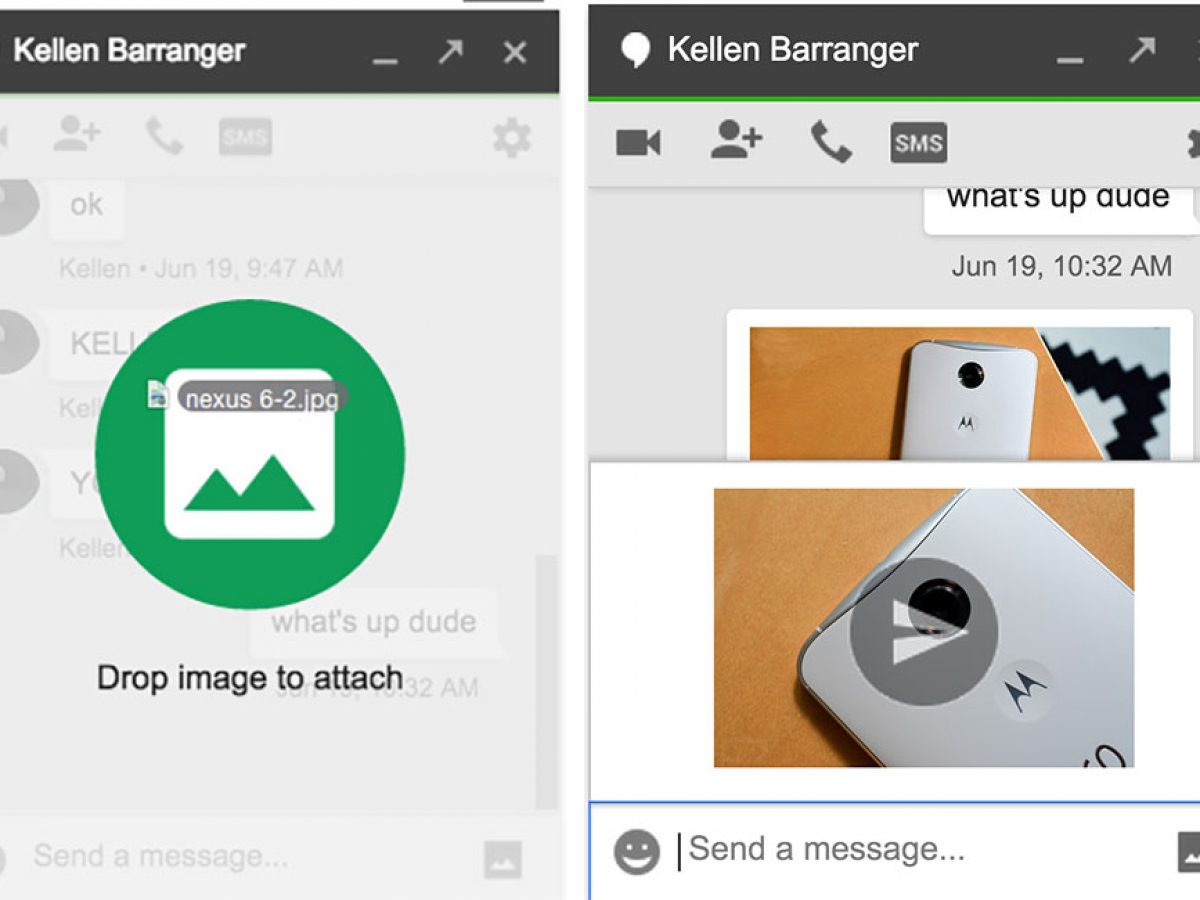The width and height of the screenshot is (1200, 900).
Task: Click the left chat window's vertical scrollbar
Action: tap(546, 680)
